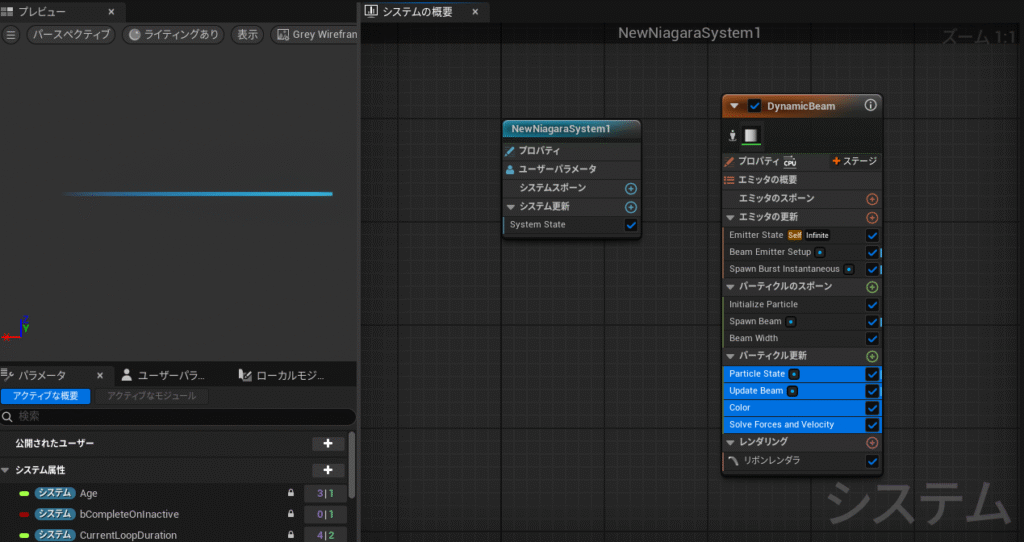Viewport: 1024px width, 542px height.
Task: Close the システムの概要 tab
Action: (475, 12)
